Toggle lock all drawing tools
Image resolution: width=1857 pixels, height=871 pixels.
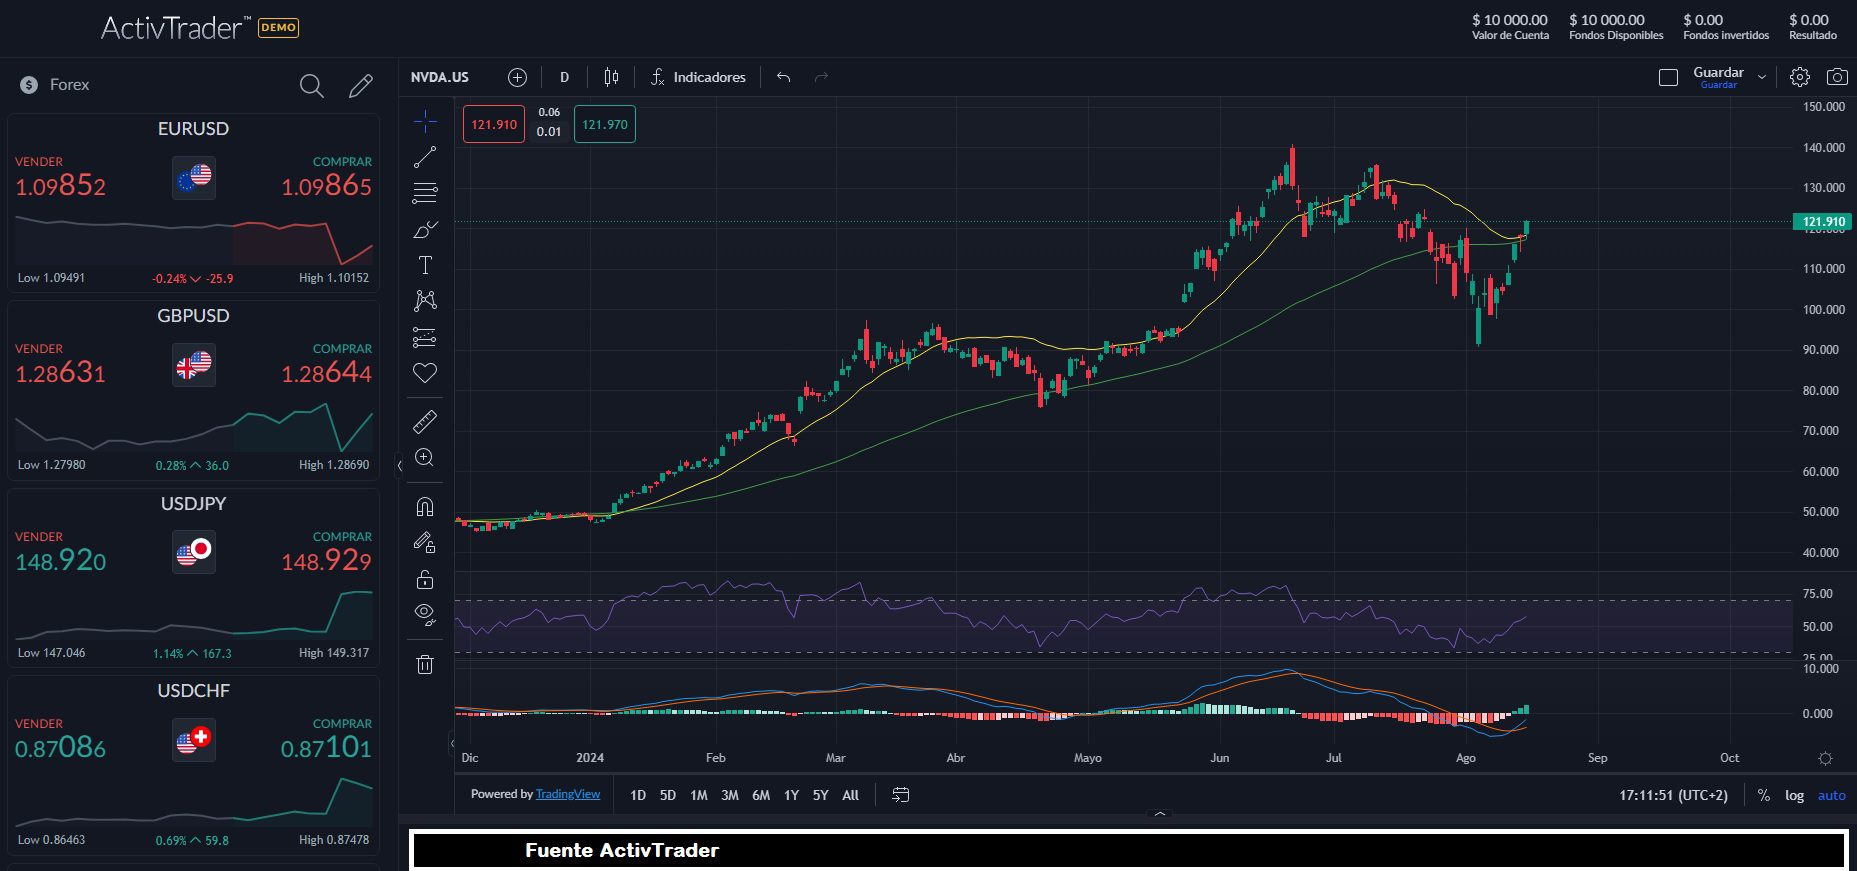click(x=425, y=579)
